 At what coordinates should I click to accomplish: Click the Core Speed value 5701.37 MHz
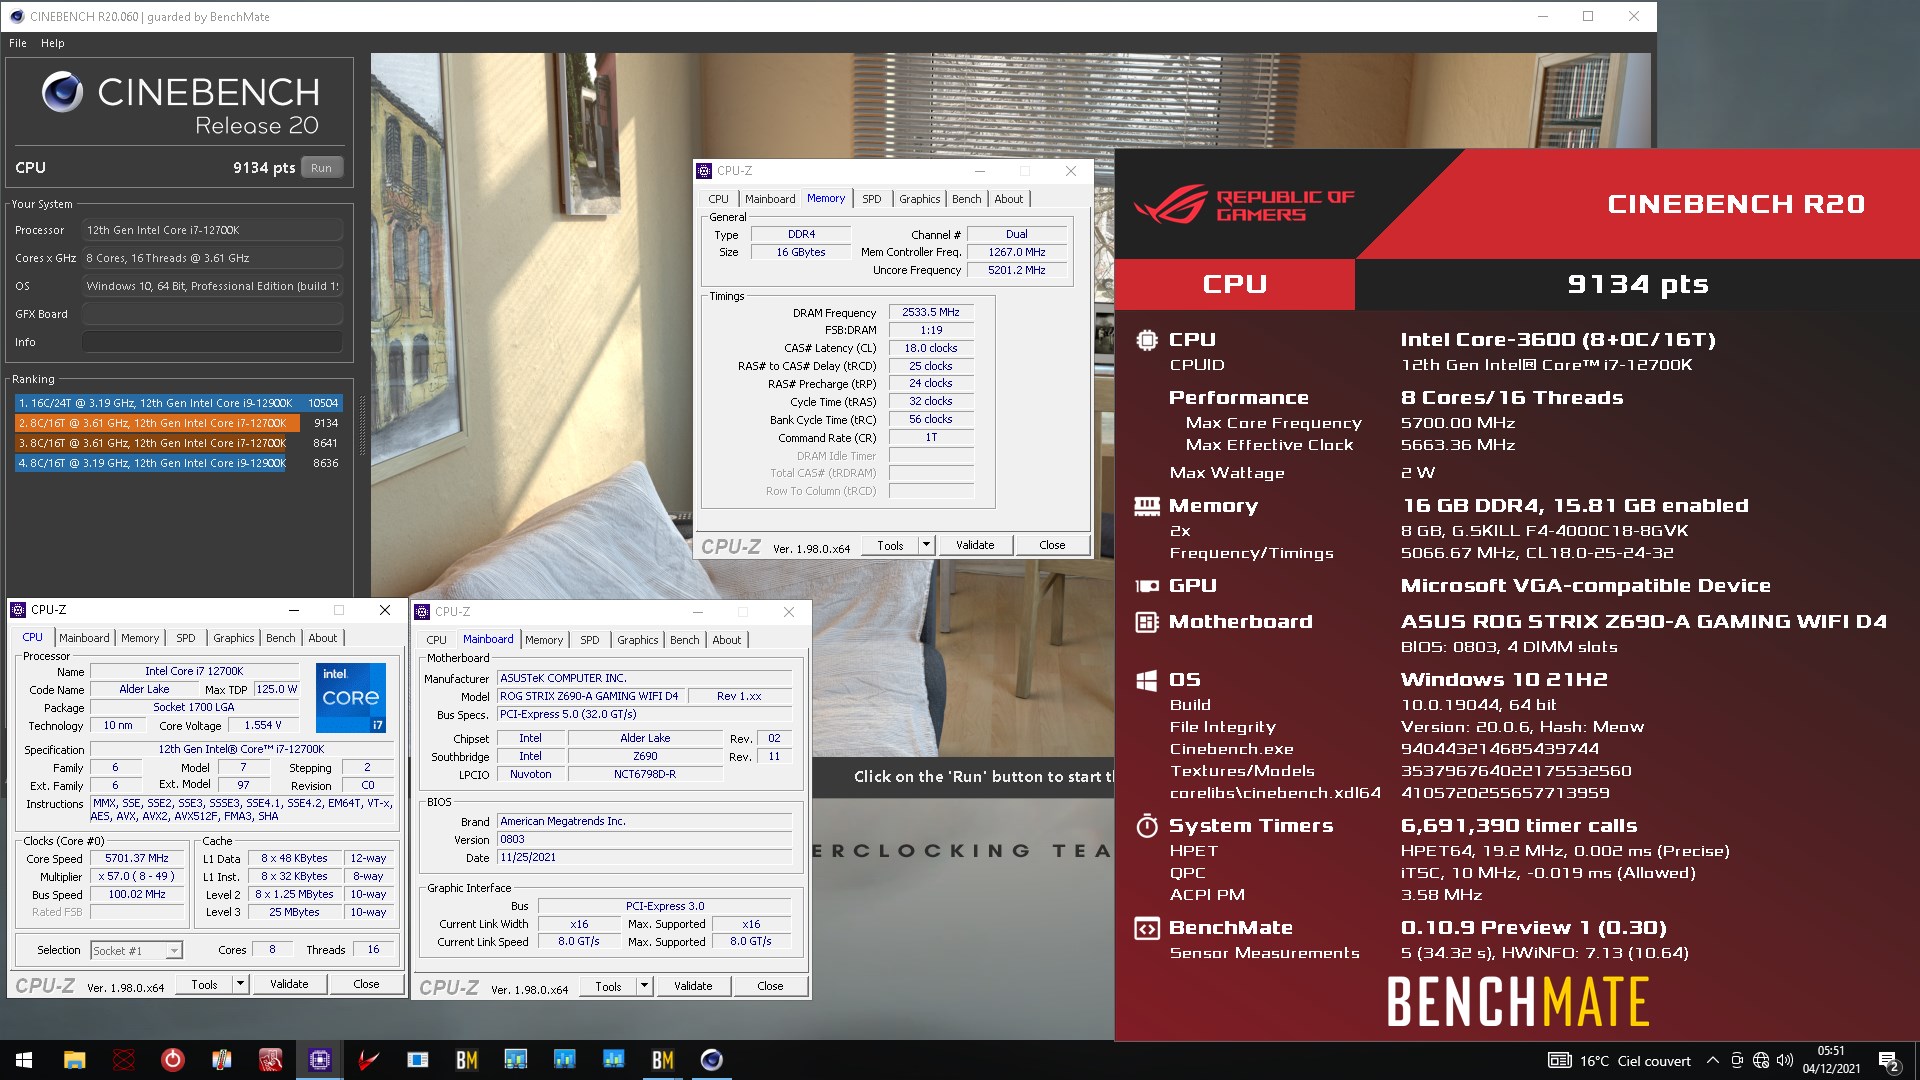(137, 858)
